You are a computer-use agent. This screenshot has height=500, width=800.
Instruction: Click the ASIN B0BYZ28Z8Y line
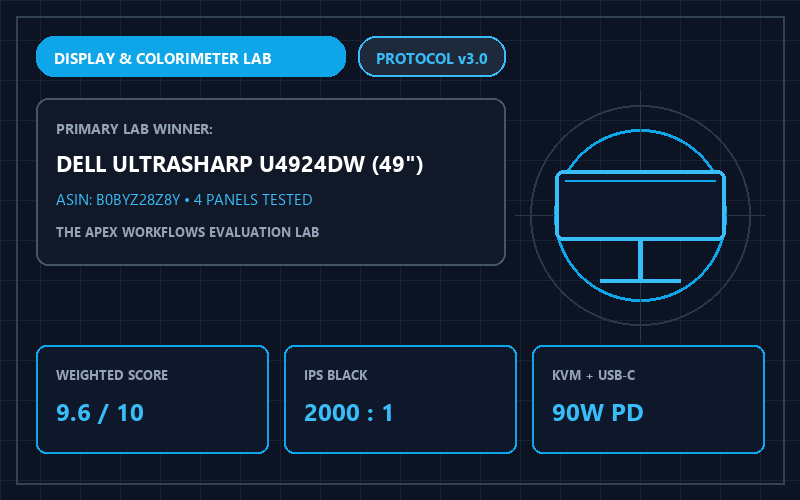click(x=184, y=199)
